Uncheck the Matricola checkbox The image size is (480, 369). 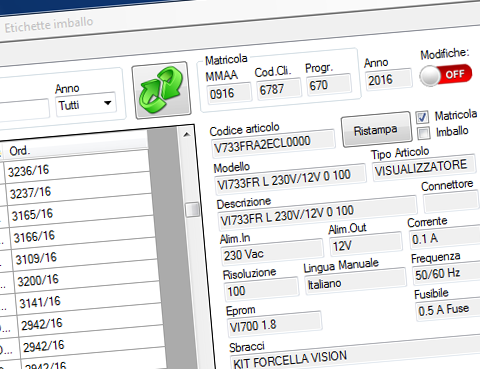[422, 117]
